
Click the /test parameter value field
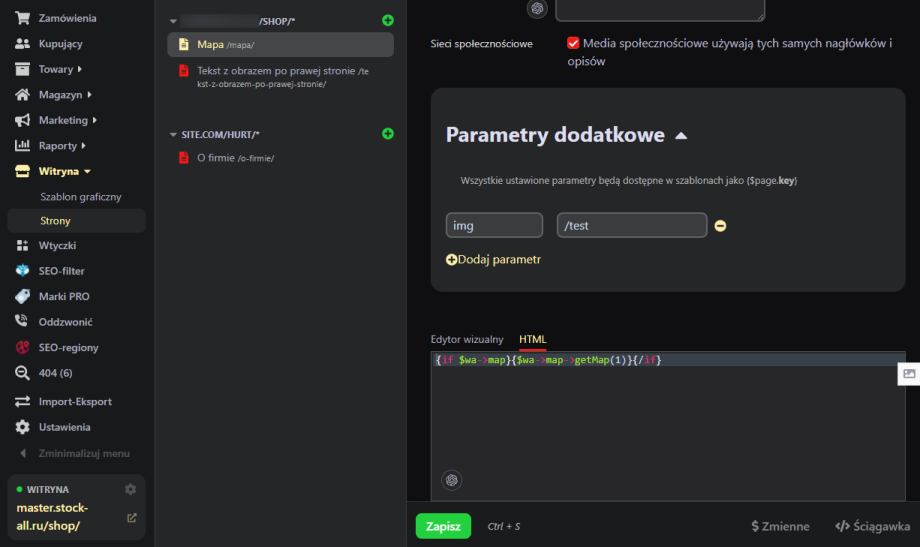pyautogui.click(x=631, y=225)
